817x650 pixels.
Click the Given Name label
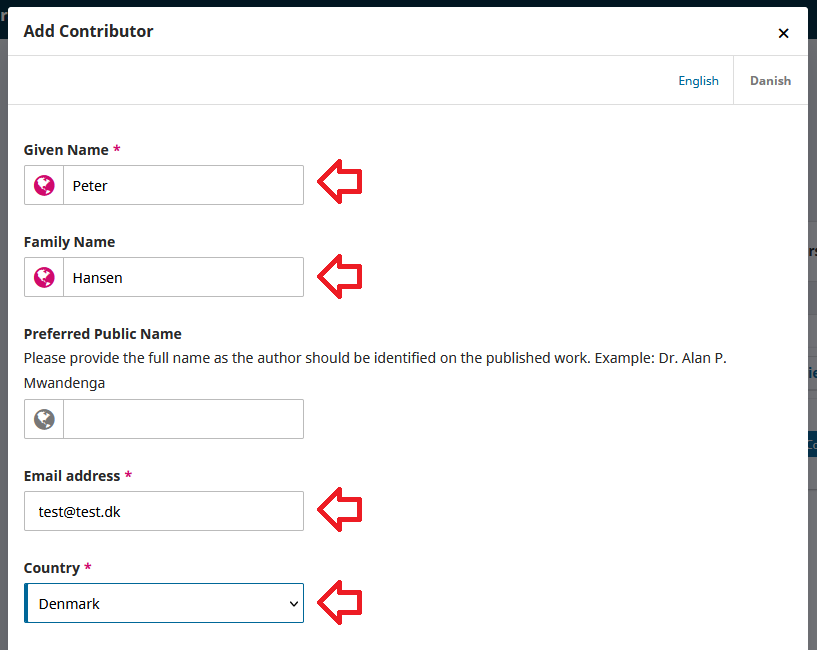point(66,150)
